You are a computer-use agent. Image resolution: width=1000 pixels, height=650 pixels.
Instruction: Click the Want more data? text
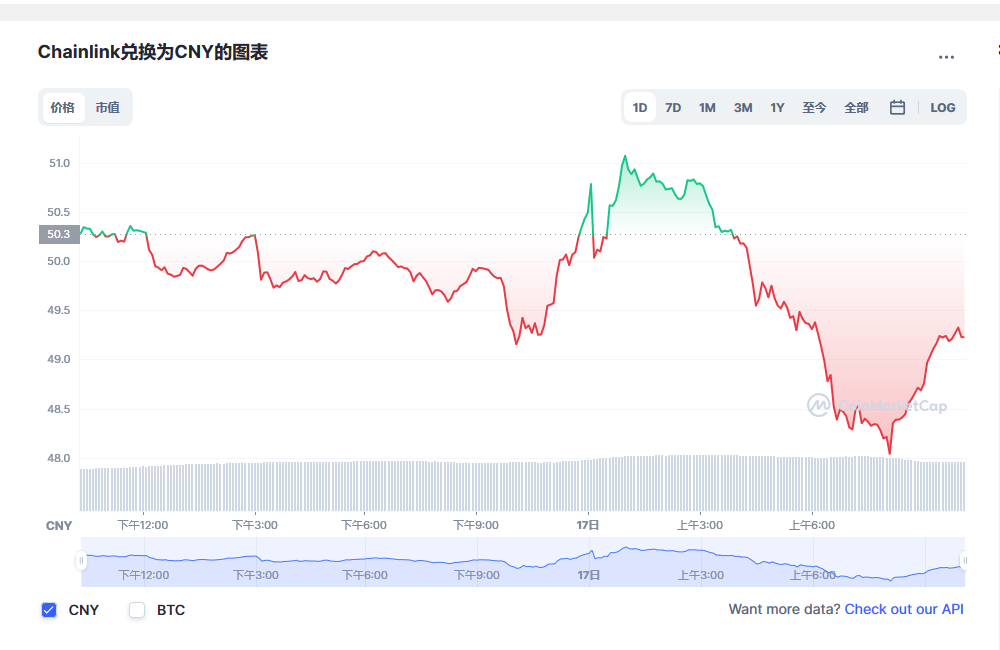pyautogui.click(x=784, y=609)
